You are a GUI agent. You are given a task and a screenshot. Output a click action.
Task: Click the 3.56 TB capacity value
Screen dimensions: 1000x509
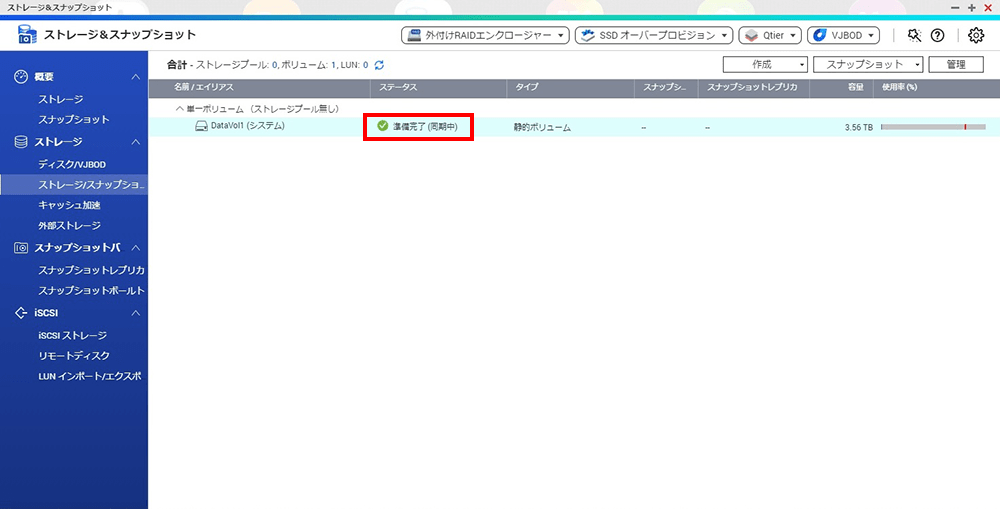(x=858, y=128)
